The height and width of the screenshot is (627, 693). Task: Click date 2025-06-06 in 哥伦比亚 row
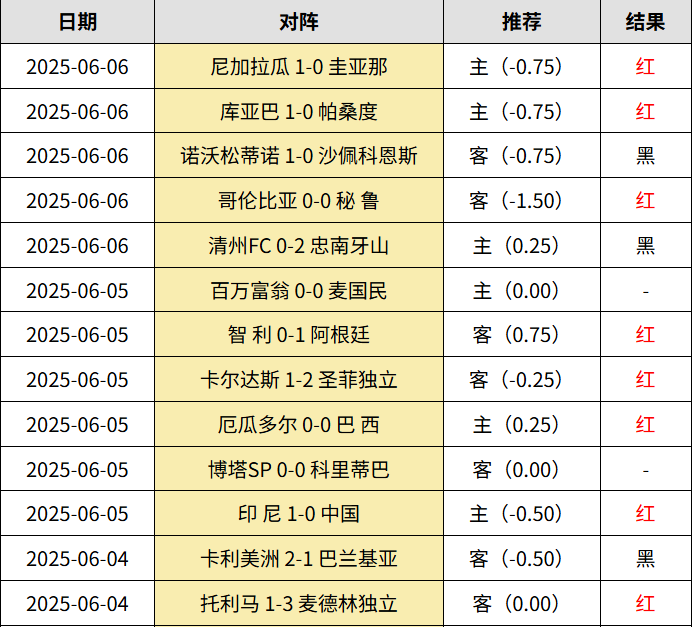tap(77, 201)
